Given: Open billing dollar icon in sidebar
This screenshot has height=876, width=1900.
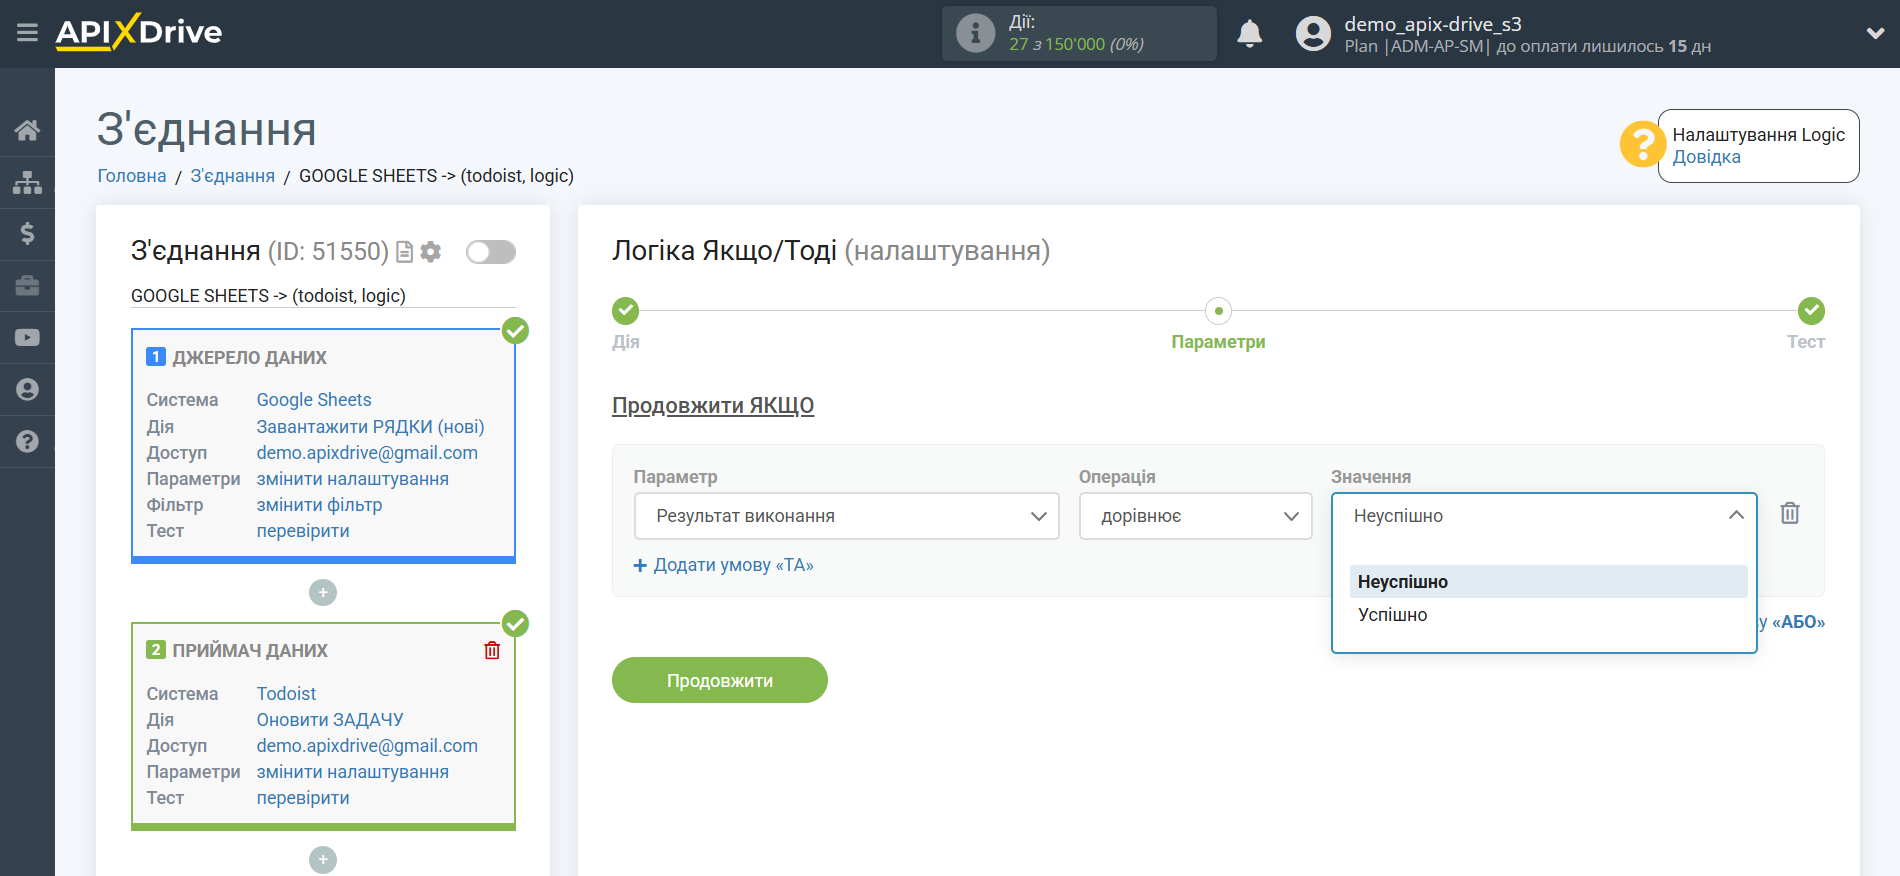Looking at the screenshot, I should click(27, 234).
